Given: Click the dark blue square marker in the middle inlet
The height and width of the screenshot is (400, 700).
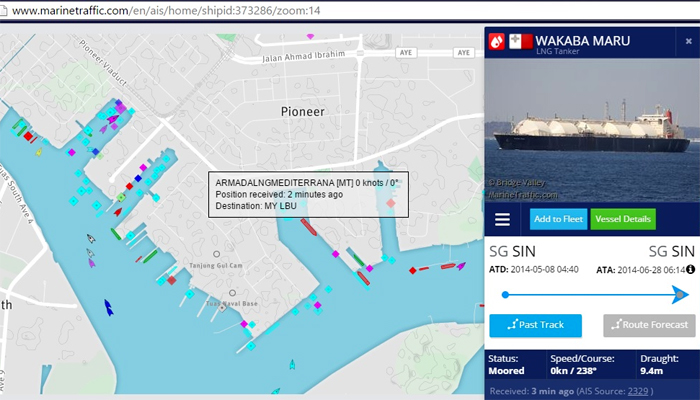Looking at the screenshot, I should point(138,179).
